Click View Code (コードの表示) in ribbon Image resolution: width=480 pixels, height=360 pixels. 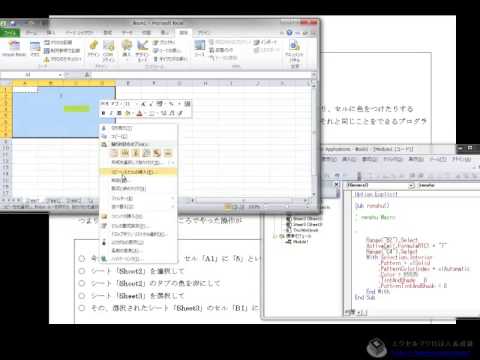point(167,51)
